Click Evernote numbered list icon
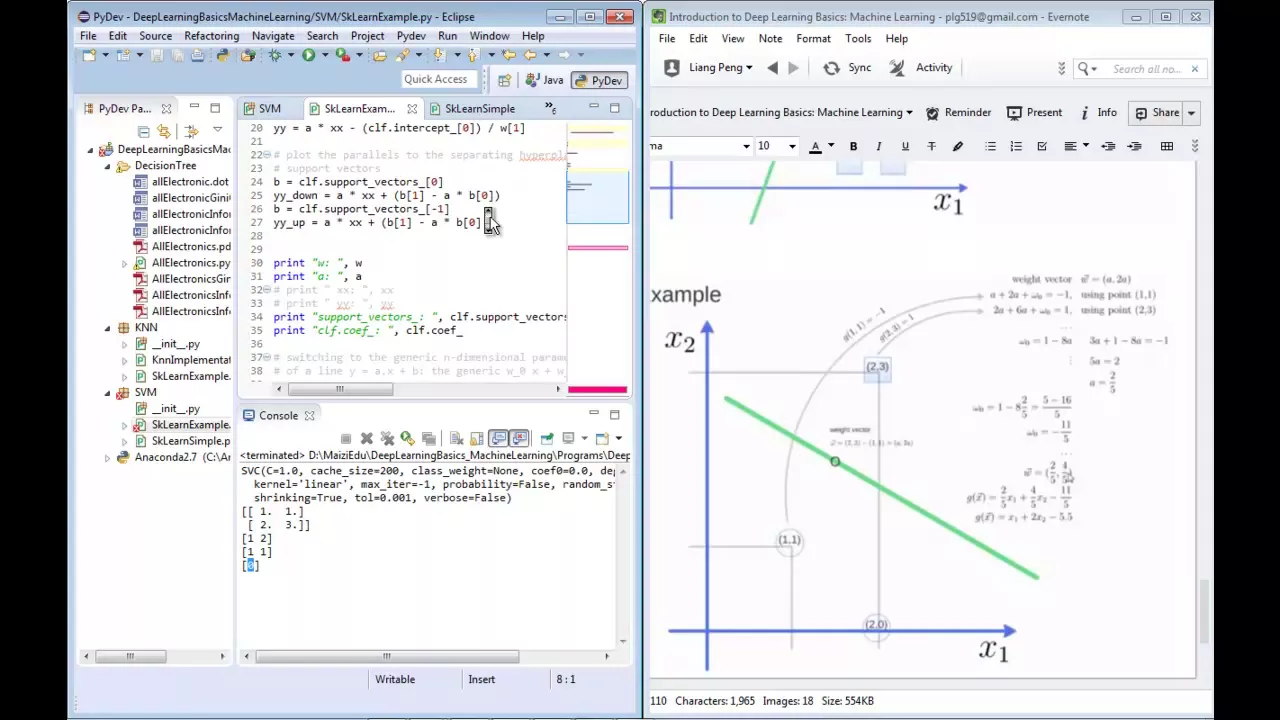The height and width of the screenshot is (720, 1280). [1016, 146]
